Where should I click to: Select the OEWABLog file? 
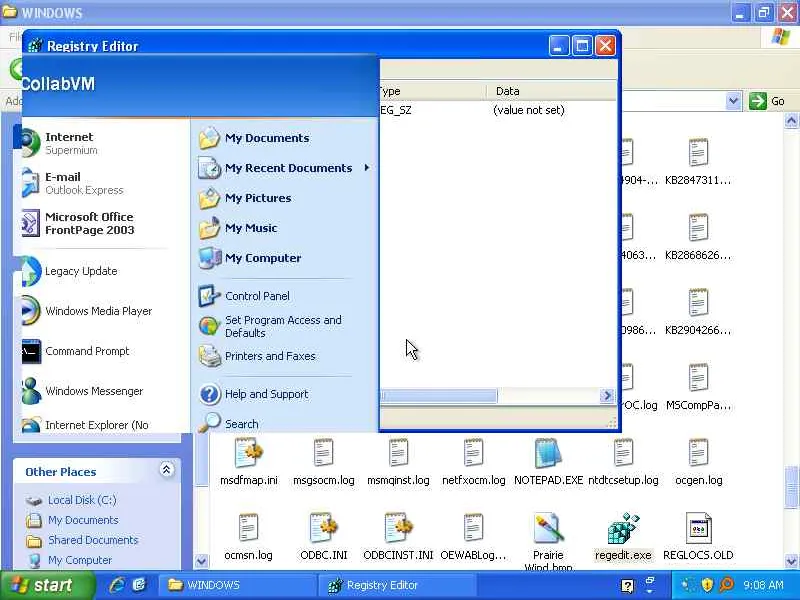pyautogui.click(x=473, y=536)
